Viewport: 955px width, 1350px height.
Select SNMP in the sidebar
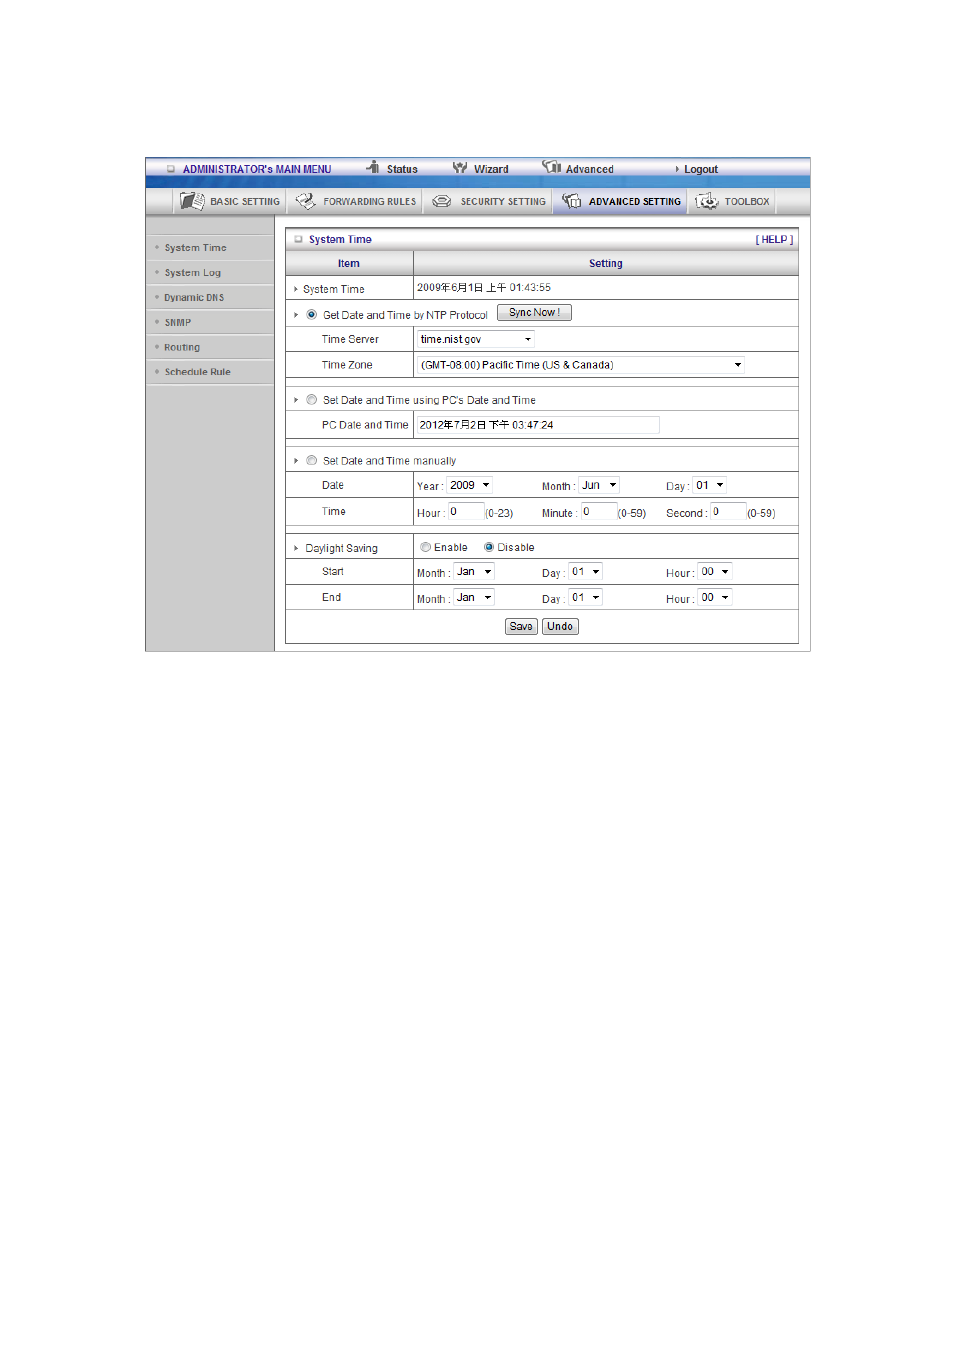pos(178,323)
